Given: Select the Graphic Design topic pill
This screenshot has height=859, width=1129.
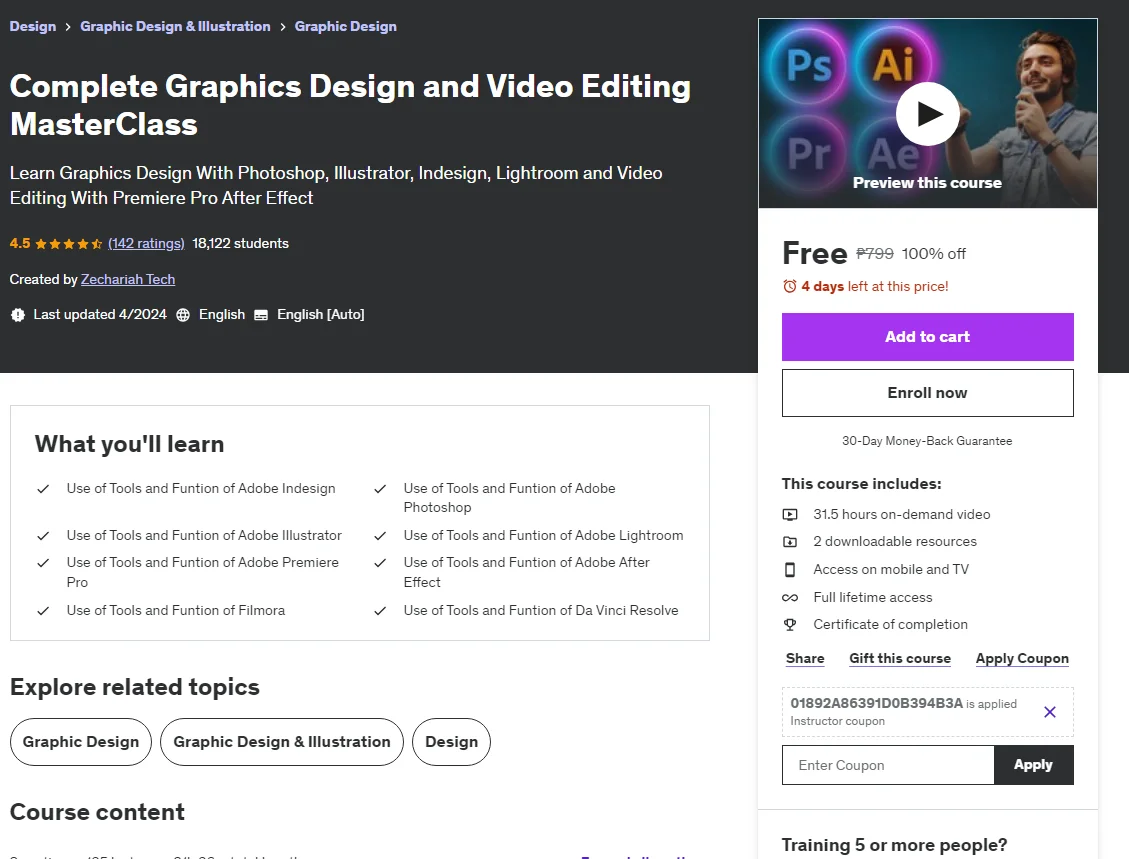Looking at the screenshot, I should [x=81, y=742].
